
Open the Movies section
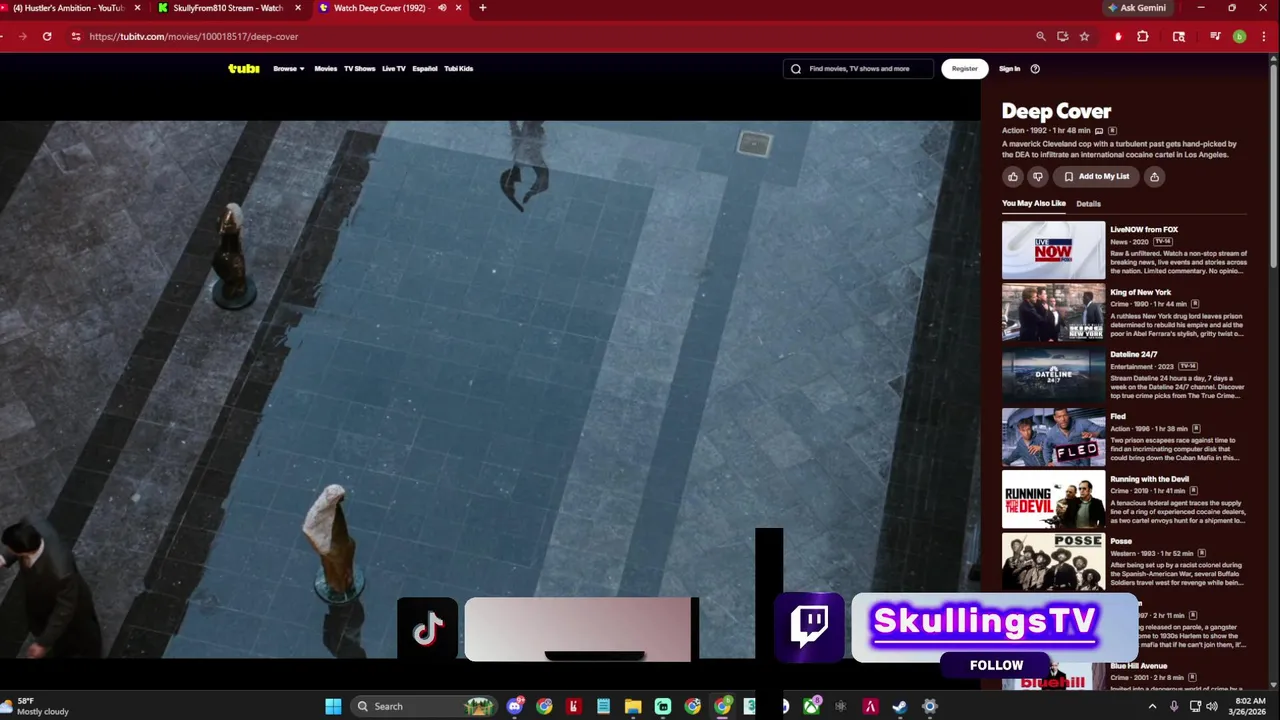coord(326,69)
